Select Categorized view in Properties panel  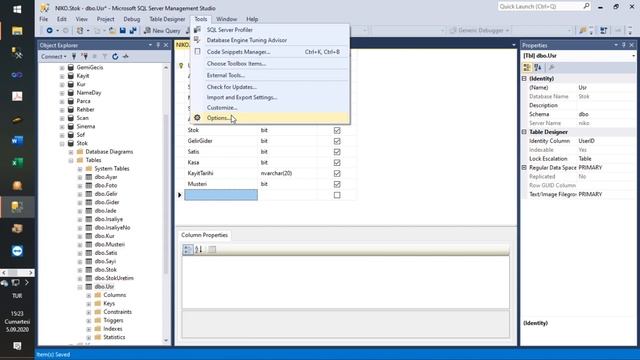[x=527, y=68]
